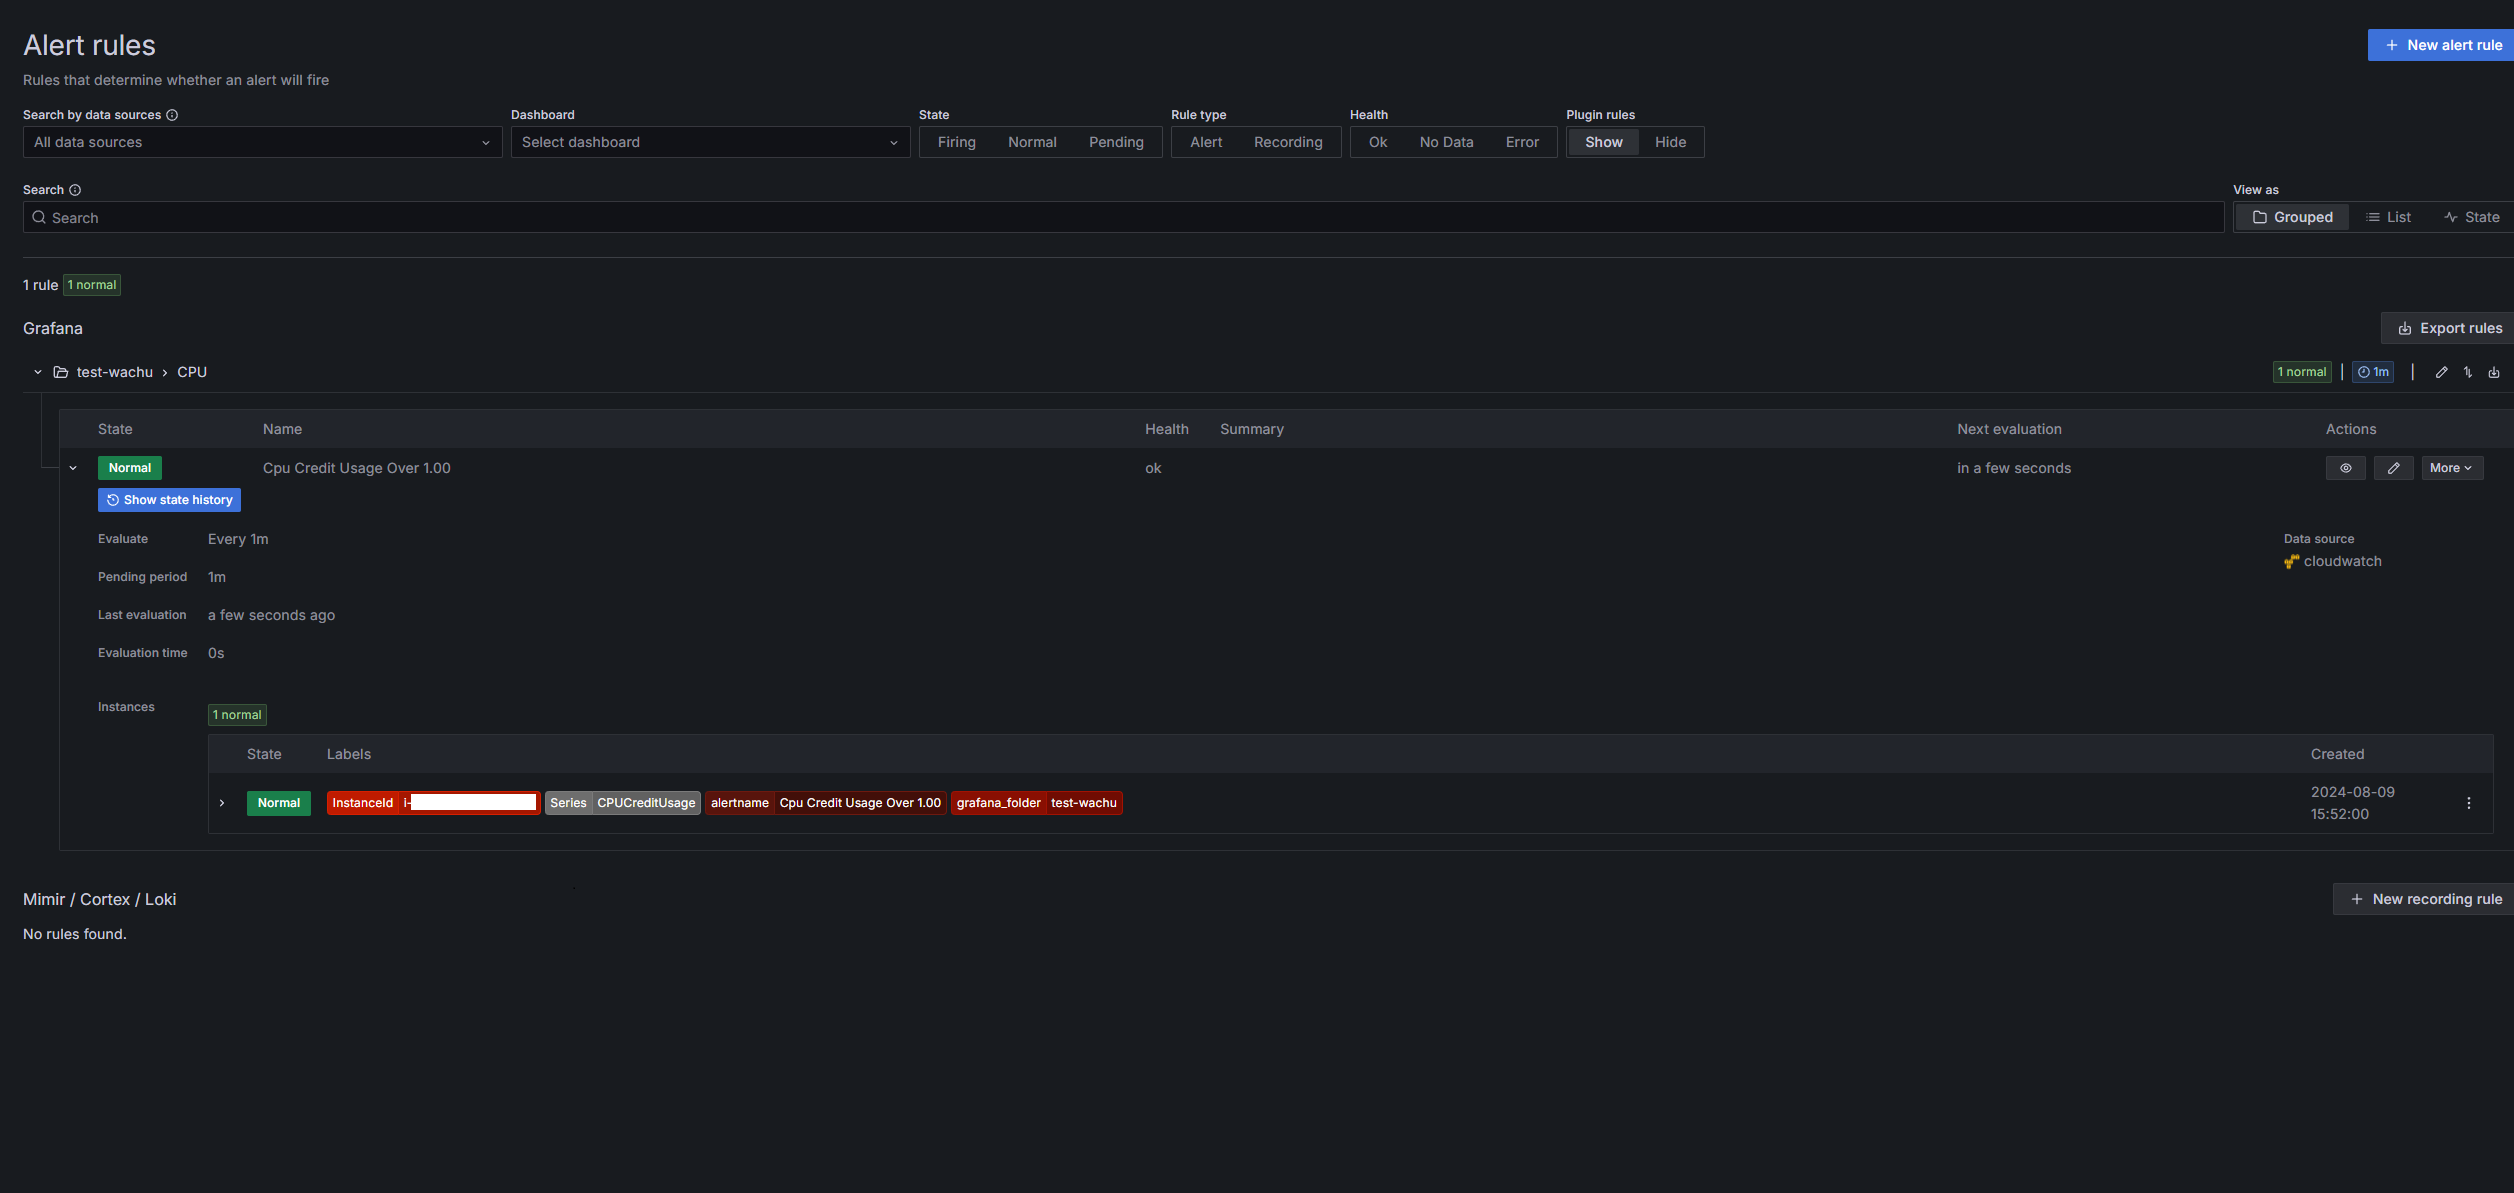Click the info icon beside Search by data sources
The height and width of the screenshot is (1193, 2514).
tap(172, 115)
